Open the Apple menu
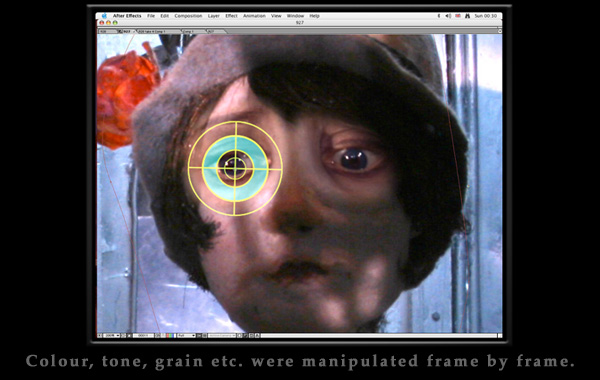Screen dimensions: 600x380 click(104, 16)
